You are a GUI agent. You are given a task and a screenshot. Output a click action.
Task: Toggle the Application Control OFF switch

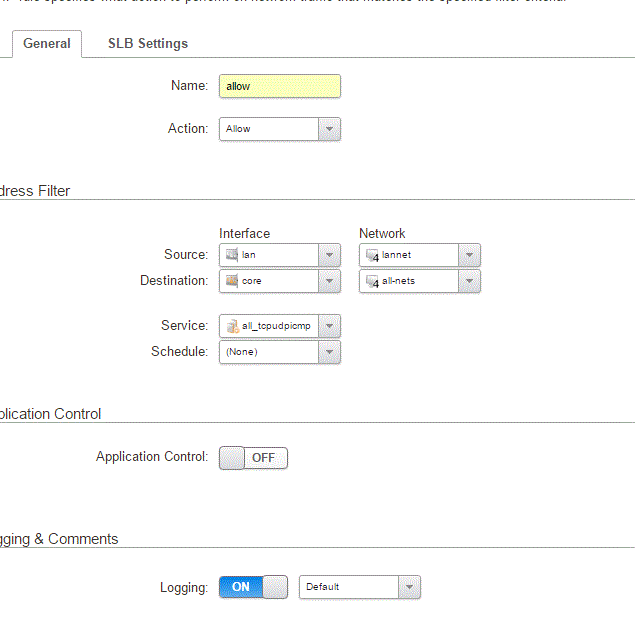tap(254, 458)
